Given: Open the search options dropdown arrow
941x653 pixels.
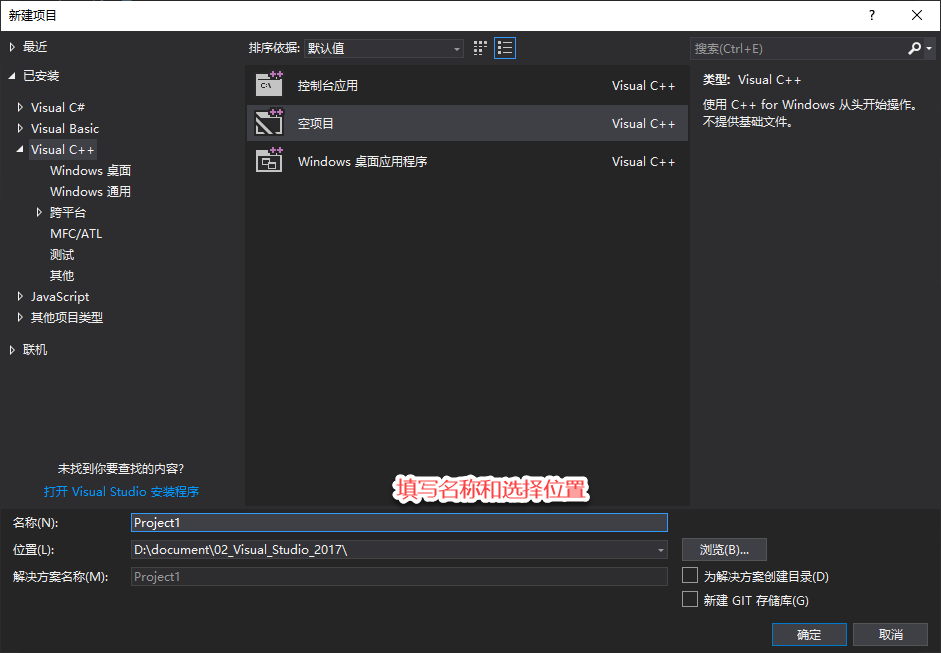Looking at the screenshot, I should pyautogui.click(x=928, y=48).
